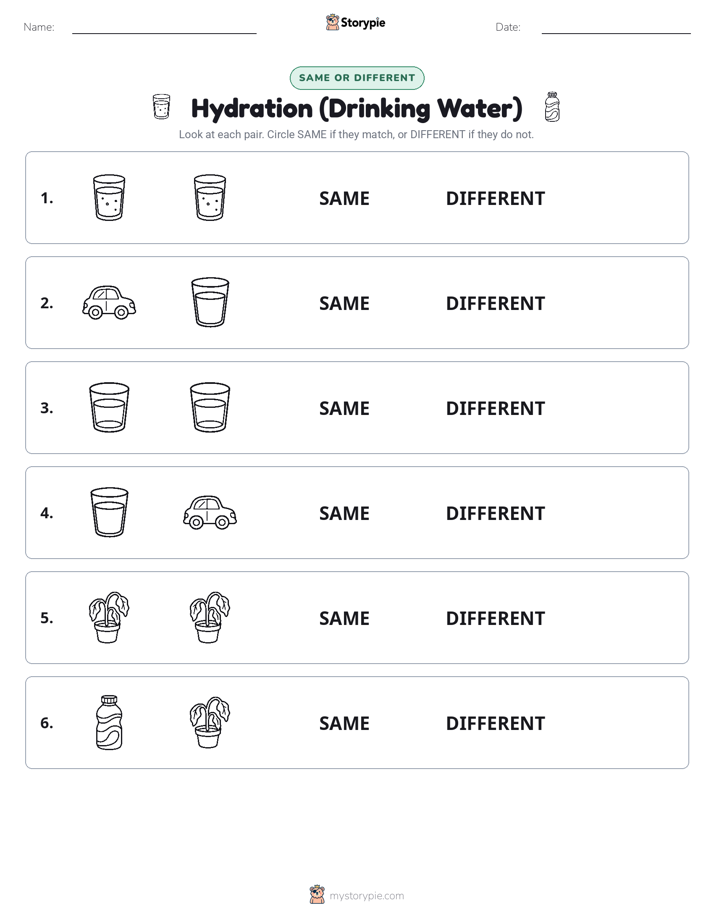Choose SAME for row 3
The width and height of the screenshot is (714, 924).
pos(344,408)
